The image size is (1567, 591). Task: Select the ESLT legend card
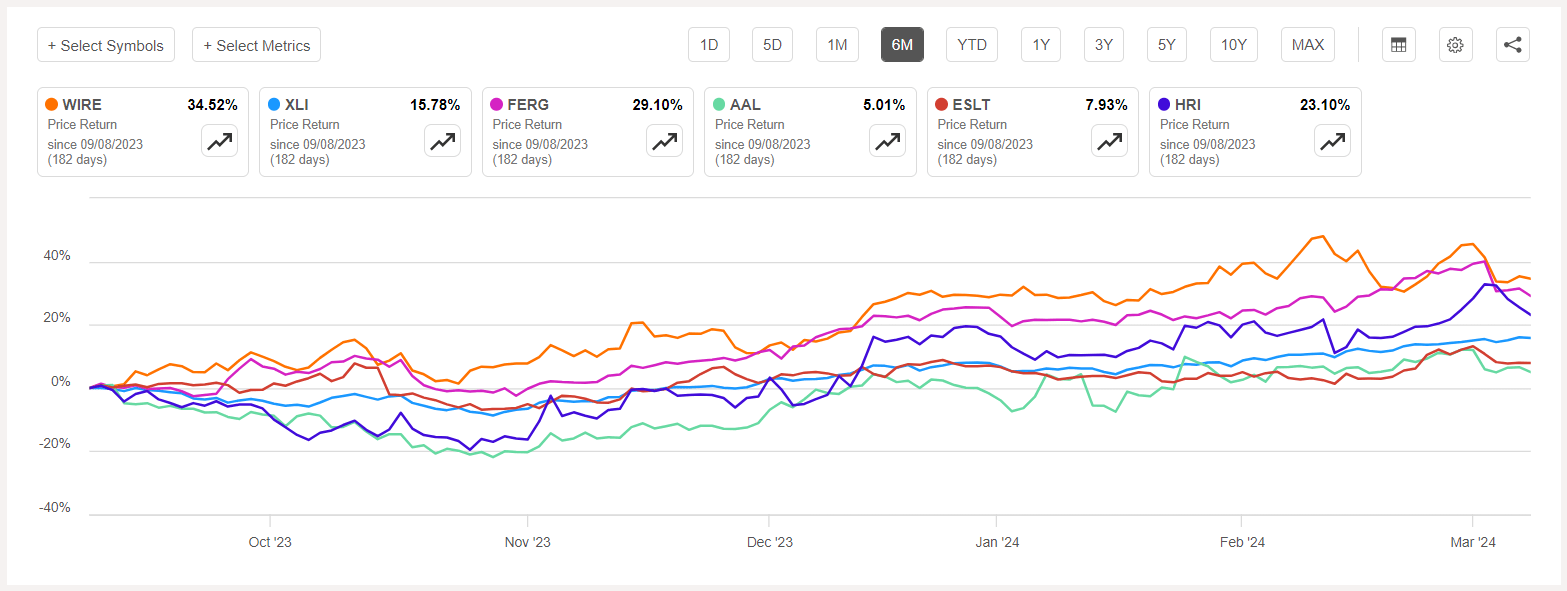point(1032,131)
